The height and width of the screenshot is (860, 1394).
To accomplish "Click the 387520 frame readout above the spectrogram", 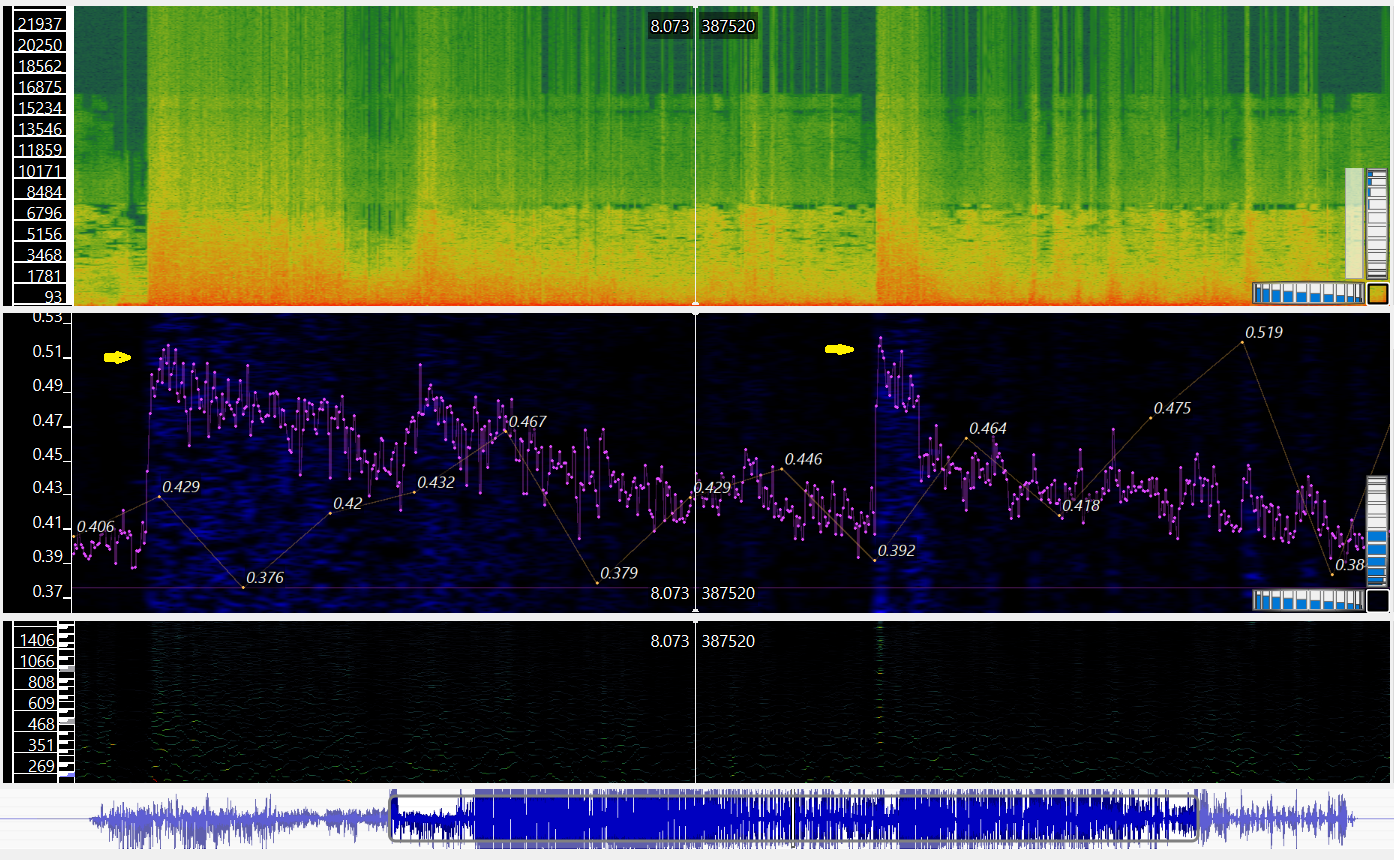I will point(729,26).
